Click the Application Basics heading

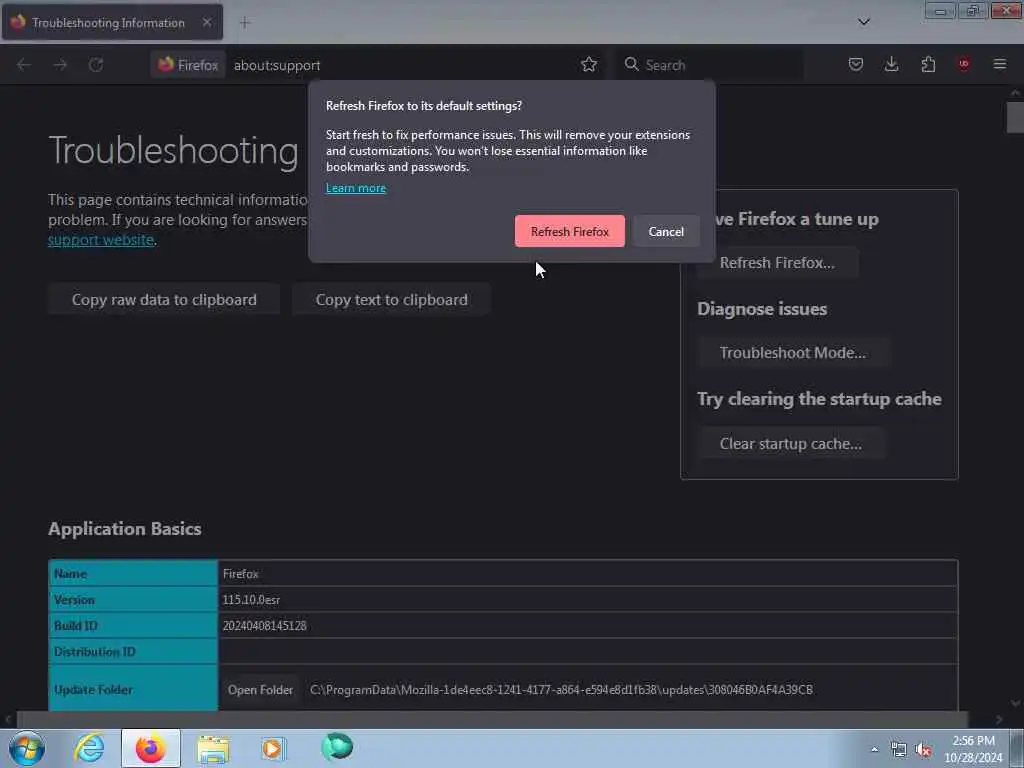coord(125,529)
